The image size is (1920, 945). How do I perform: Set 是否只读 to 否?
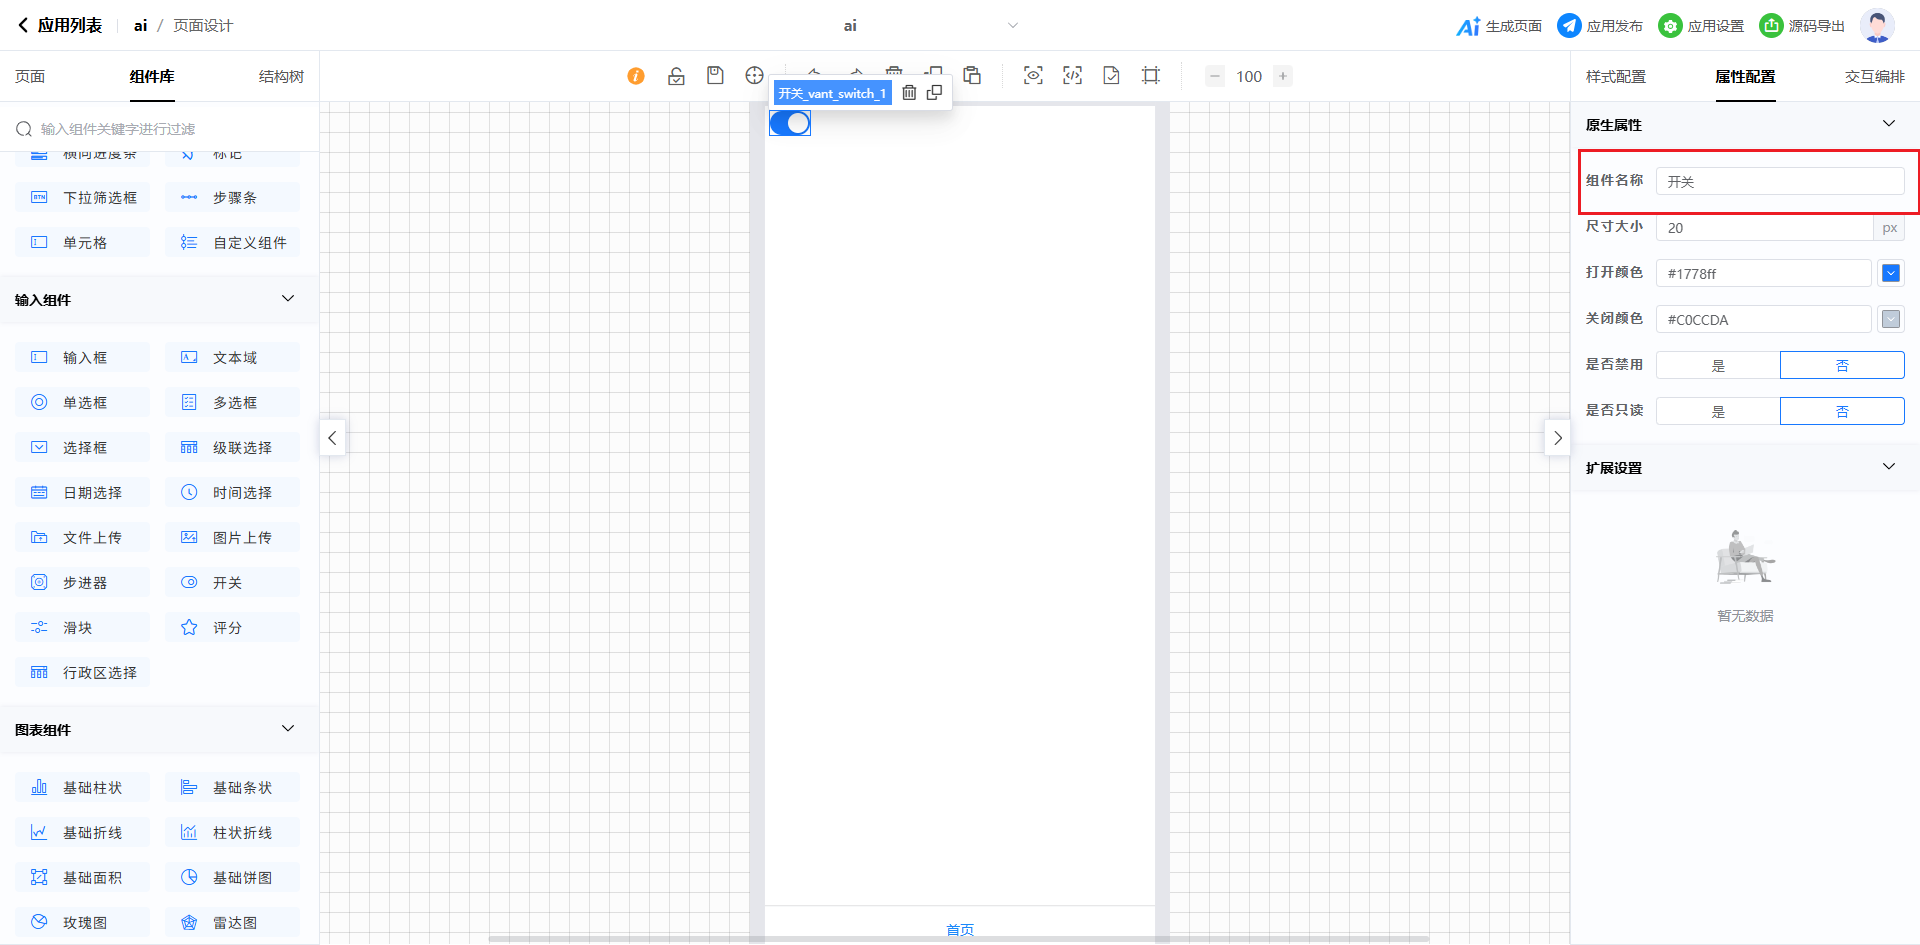1841,411
